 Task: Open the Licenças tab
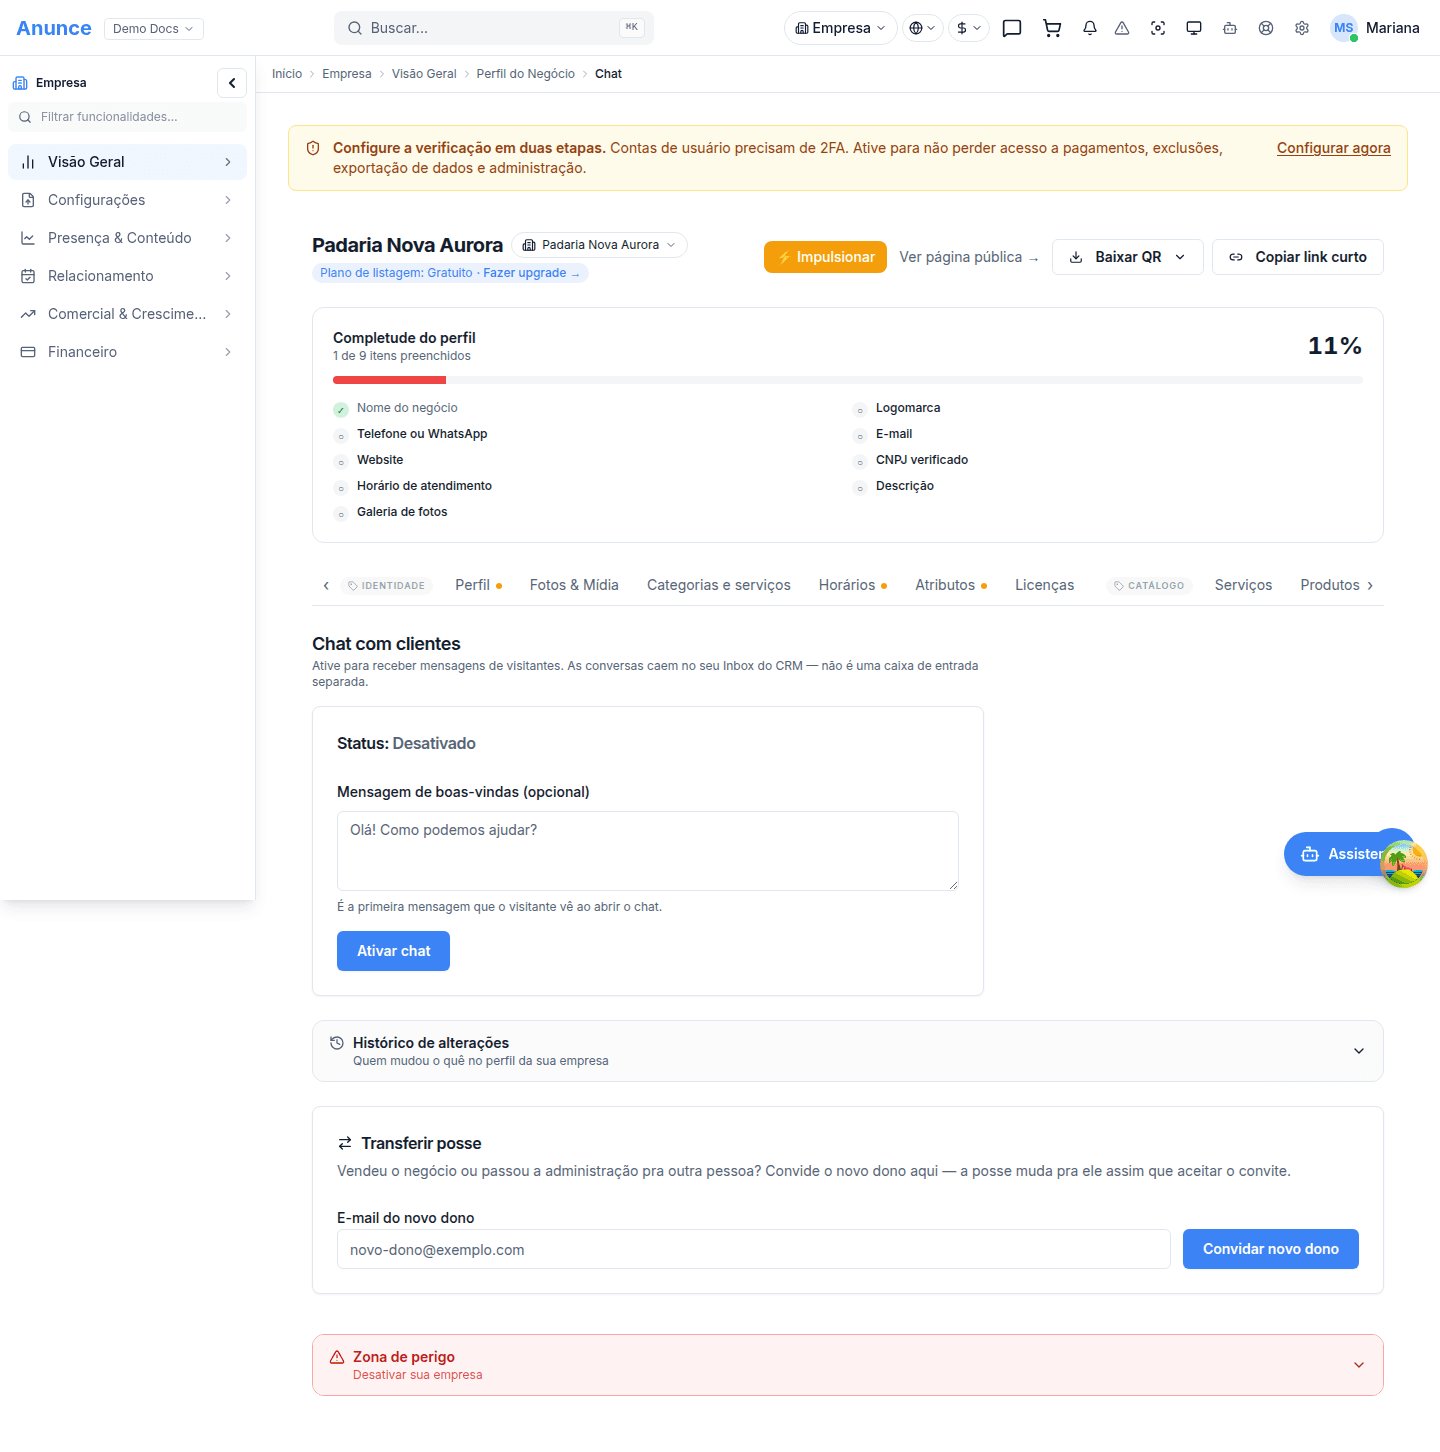click(1045, 585)
